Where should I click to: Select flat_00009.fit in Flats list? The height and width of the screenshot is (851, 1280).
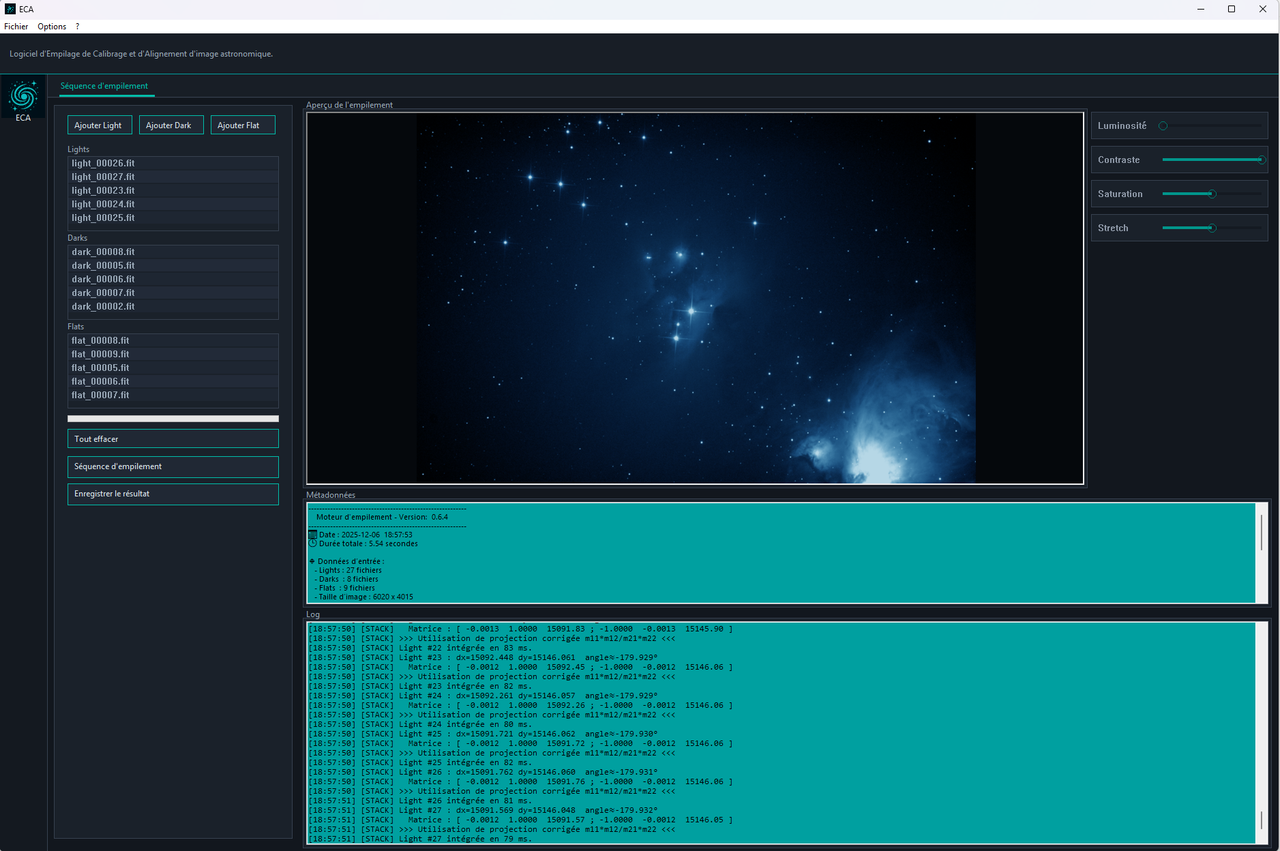click(173, 355)
